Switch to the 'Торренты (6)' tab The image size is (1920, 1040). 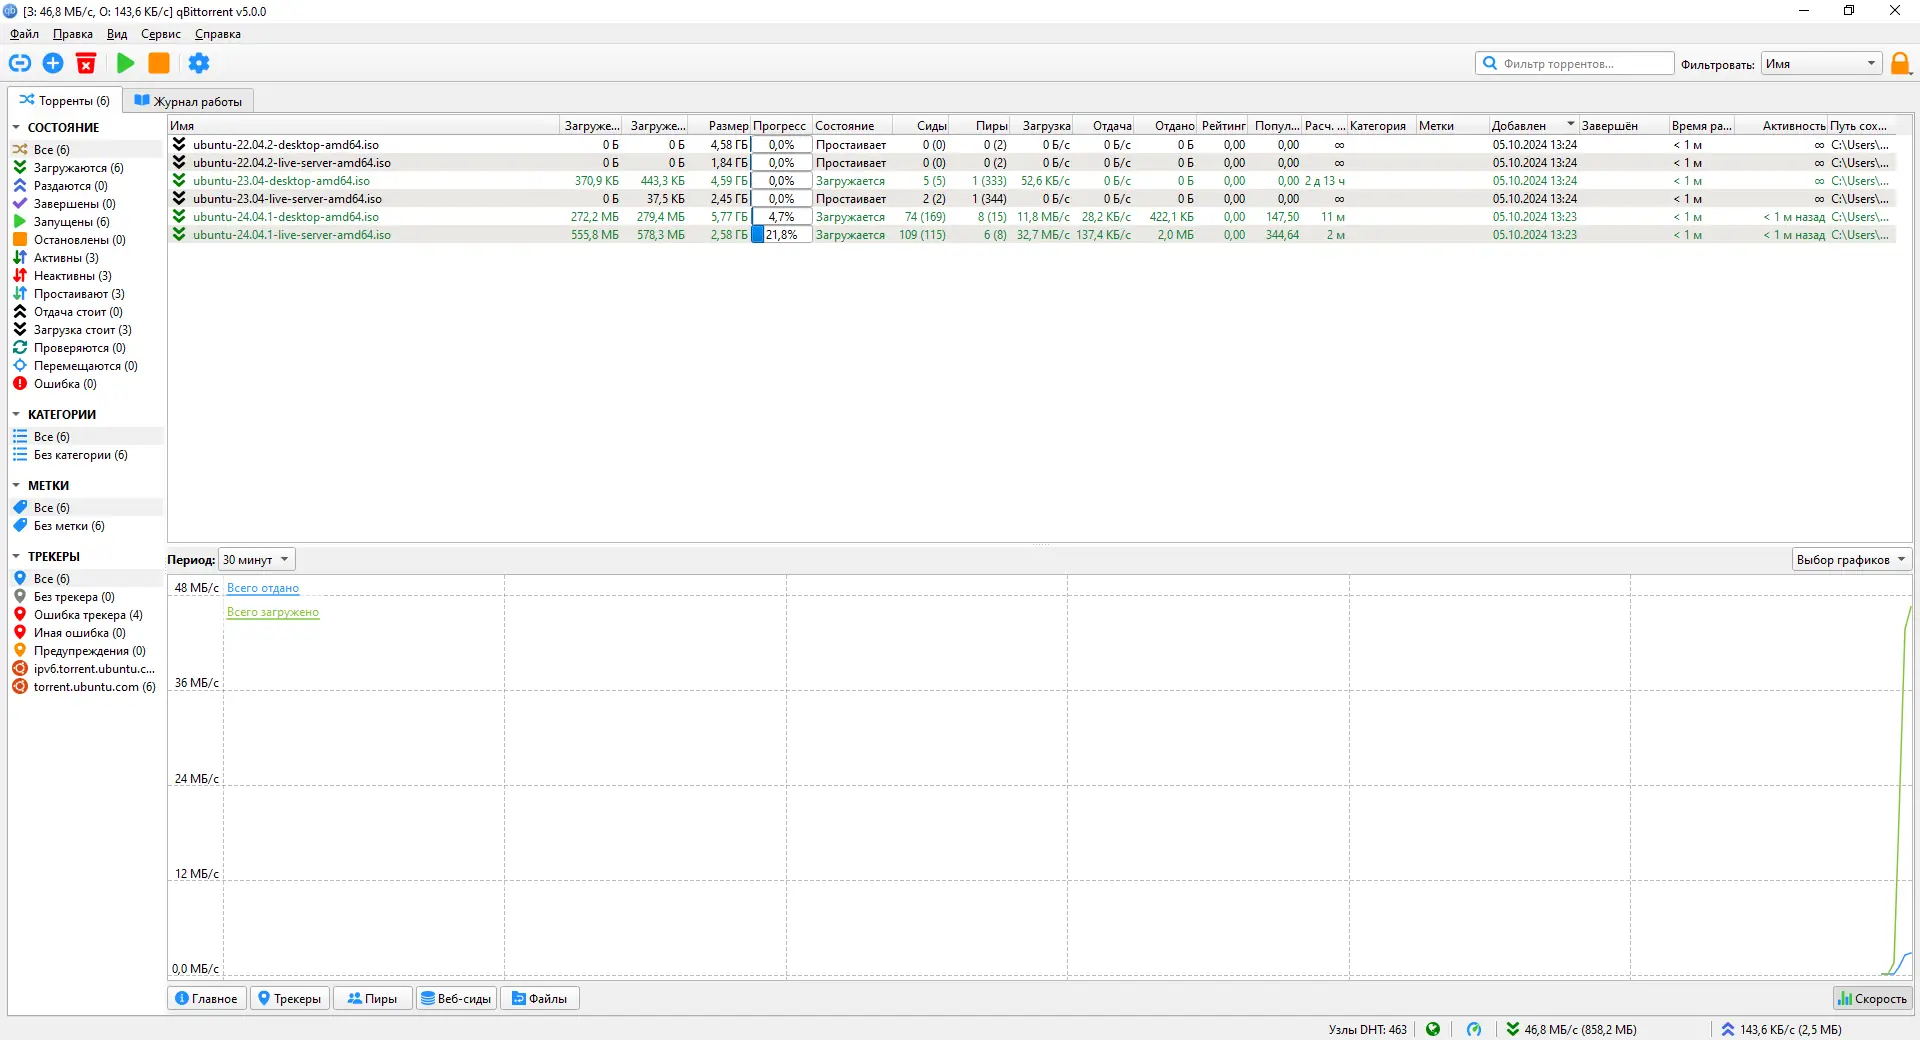tap(65, 100)
